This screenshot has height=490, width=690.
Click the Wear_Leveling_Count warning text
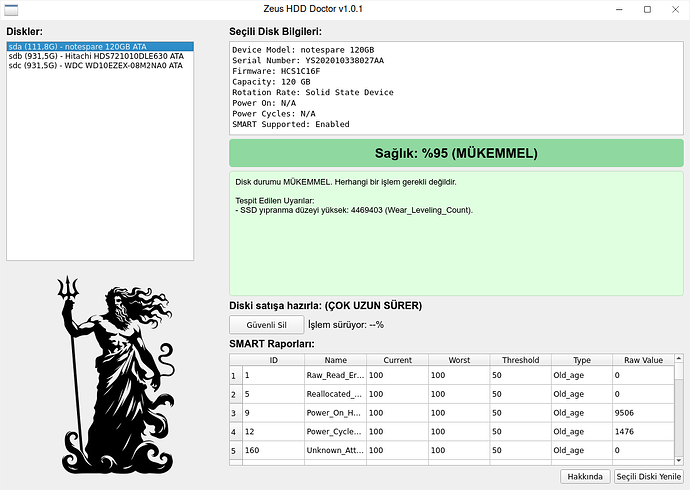pyautogui.click(x=354, y=210)
